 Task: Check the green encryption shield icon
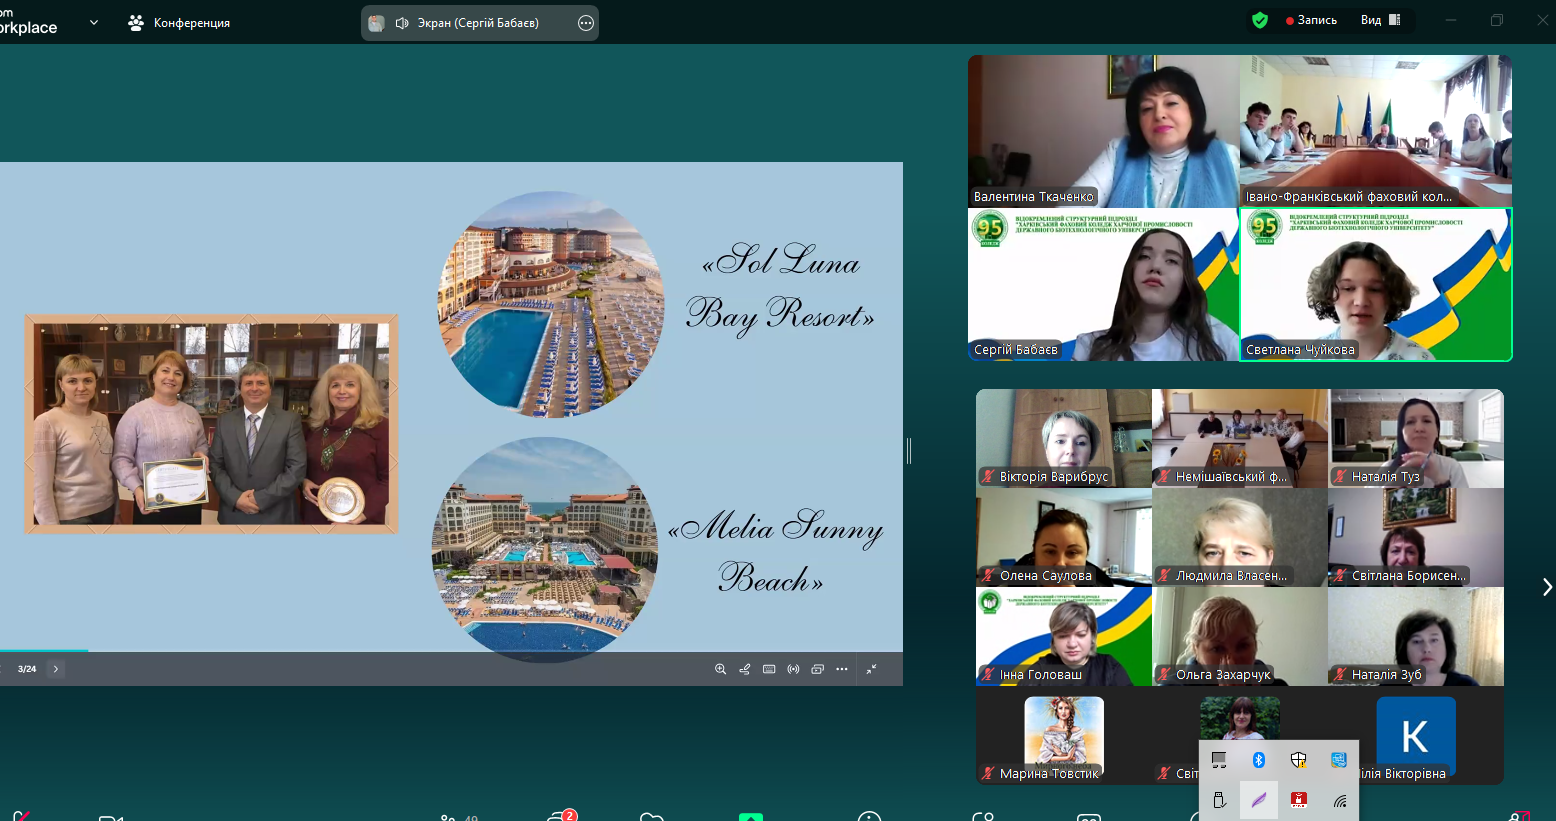click(1260, 20)
